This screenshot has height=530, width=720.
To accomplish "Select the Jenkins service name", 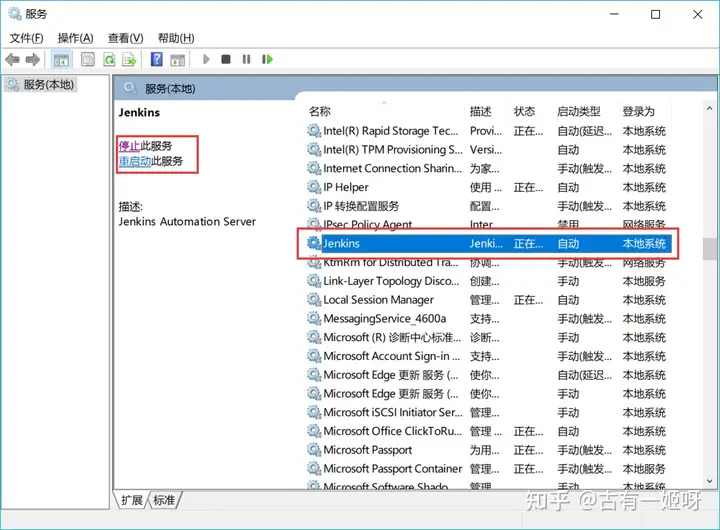I will pos(341,243).
